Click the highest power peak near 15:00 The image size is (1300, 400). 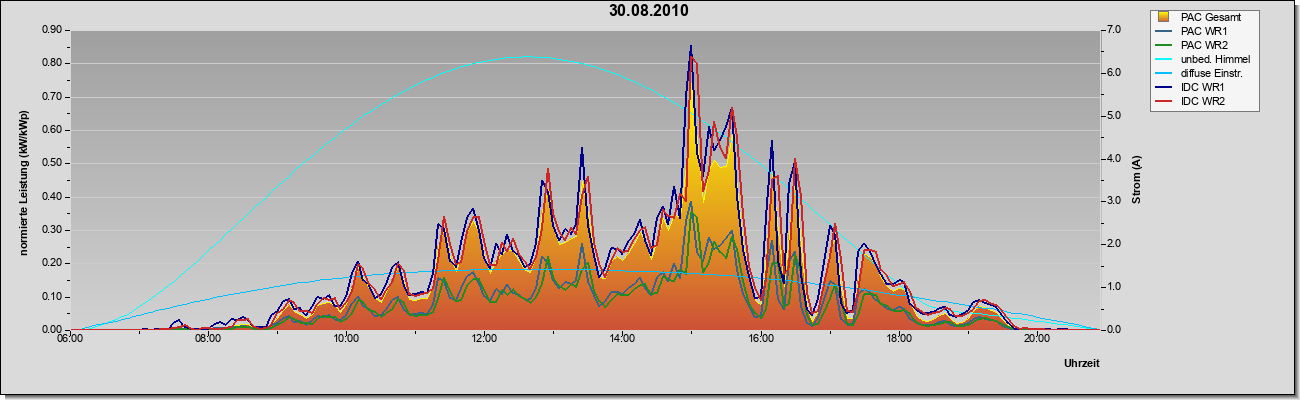click(690, 47)
